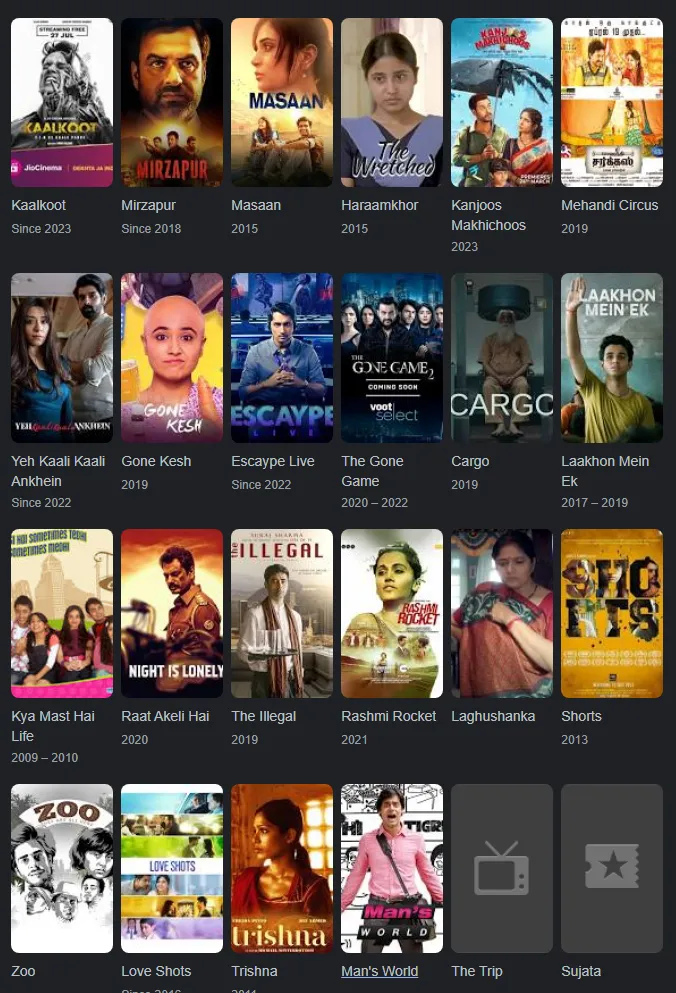Open The Gone Game poster
The image size is (676, 993).
click(x=392, y=358)
